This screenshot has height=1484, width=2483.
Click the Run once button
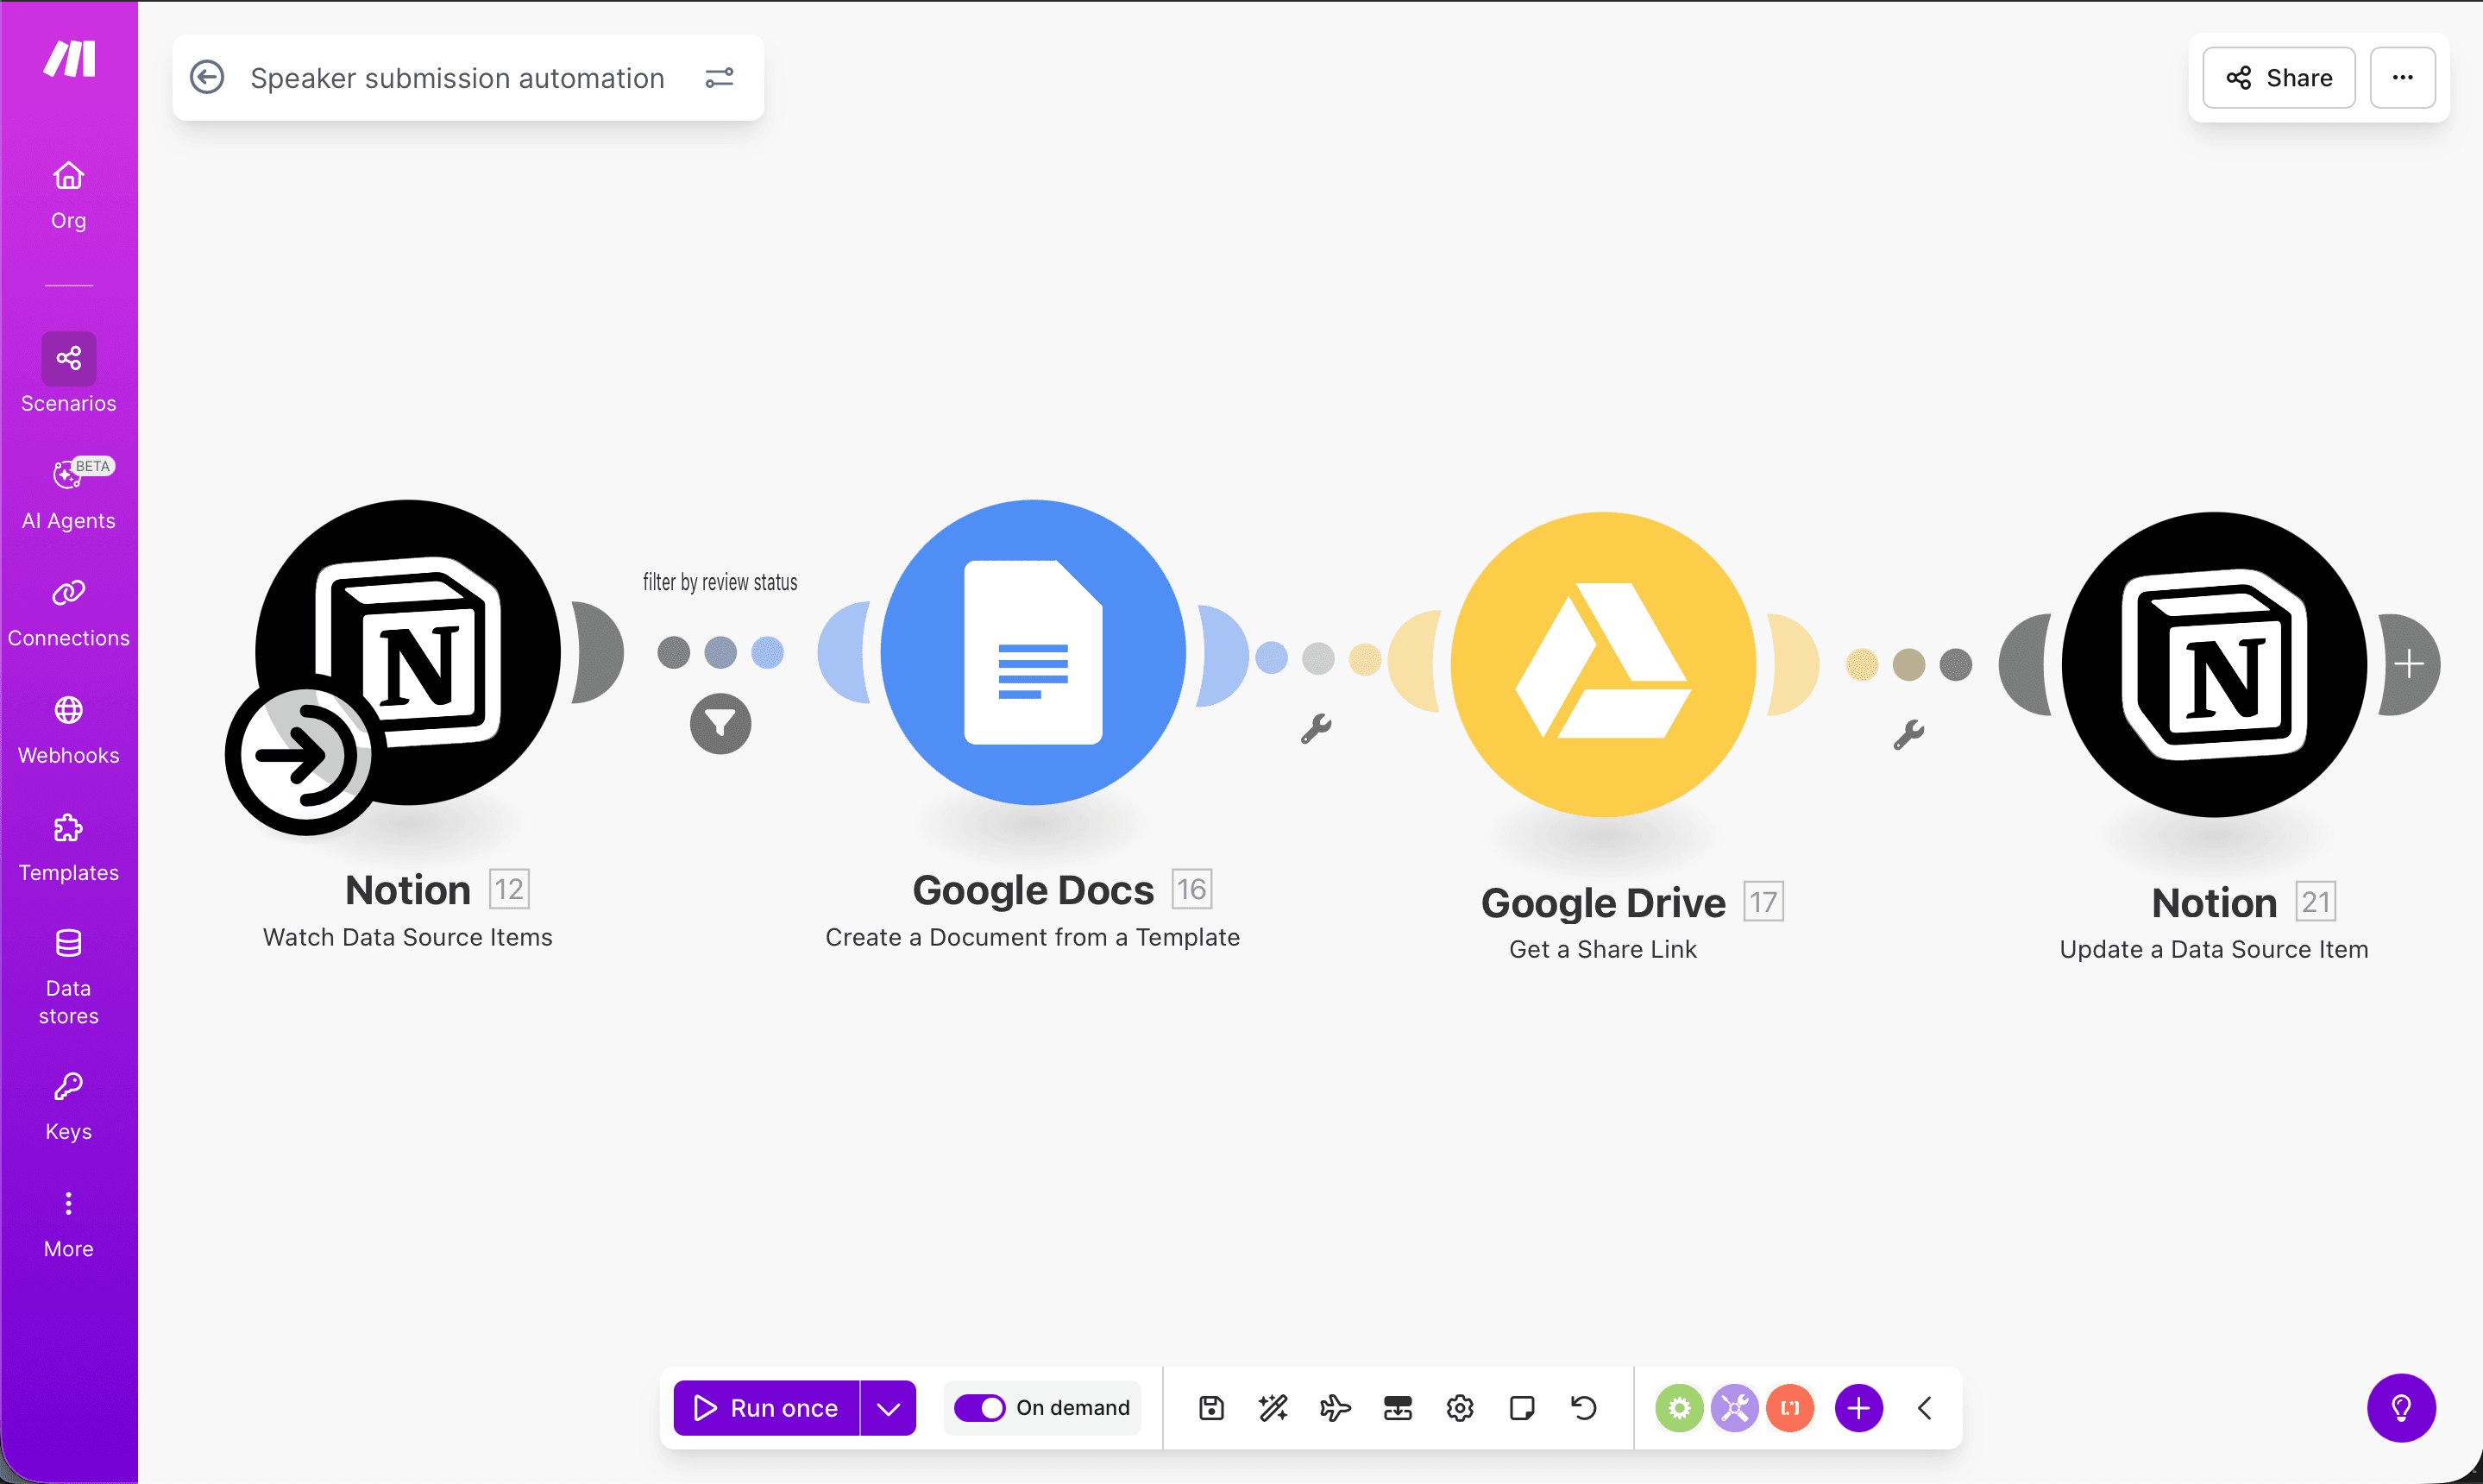coord(768,1407)
